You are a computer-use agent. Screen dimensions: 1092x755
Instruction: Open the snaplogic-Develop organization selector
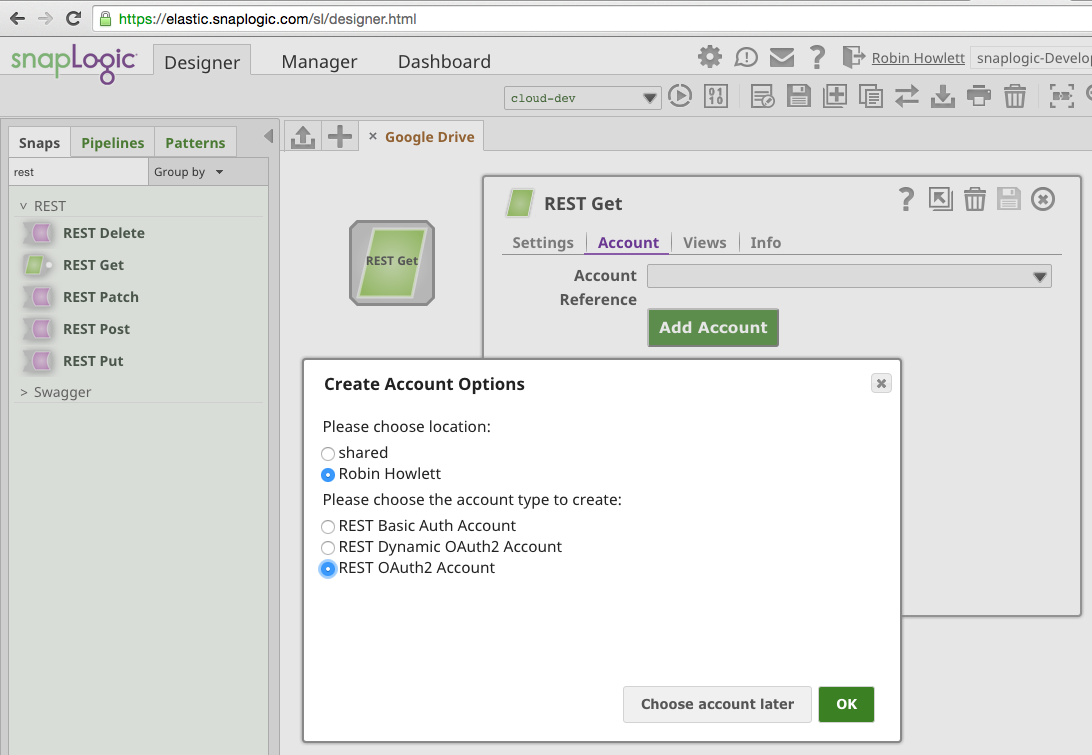coord(1031,58)
